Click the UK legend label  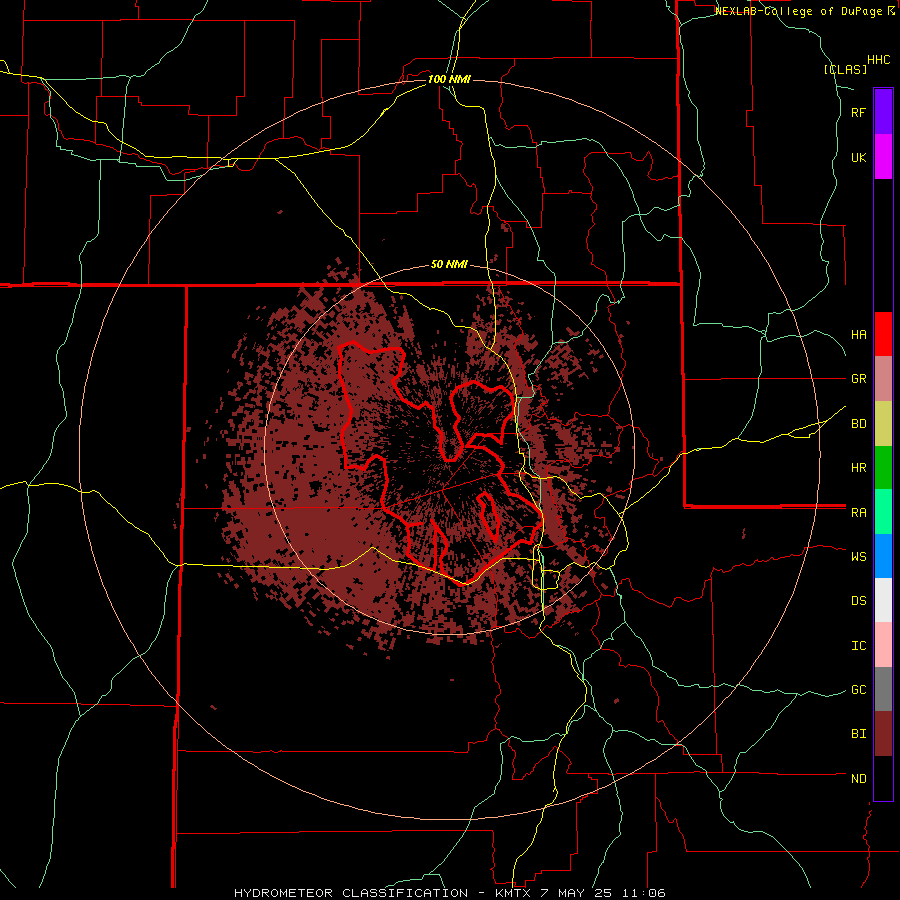coord(858,157)
